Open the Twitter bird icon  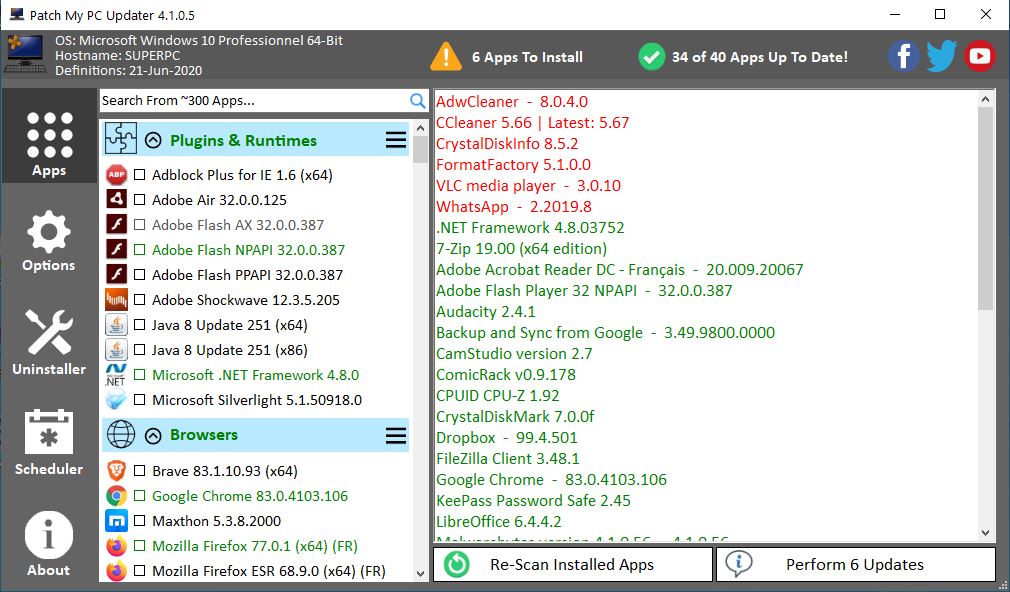pyautogui.click(x=942, y=57)
